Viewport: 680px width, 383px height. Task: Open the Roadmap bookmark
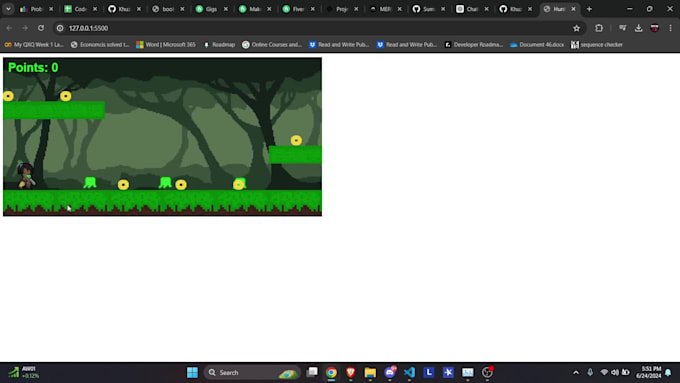[x=219, y=45]
